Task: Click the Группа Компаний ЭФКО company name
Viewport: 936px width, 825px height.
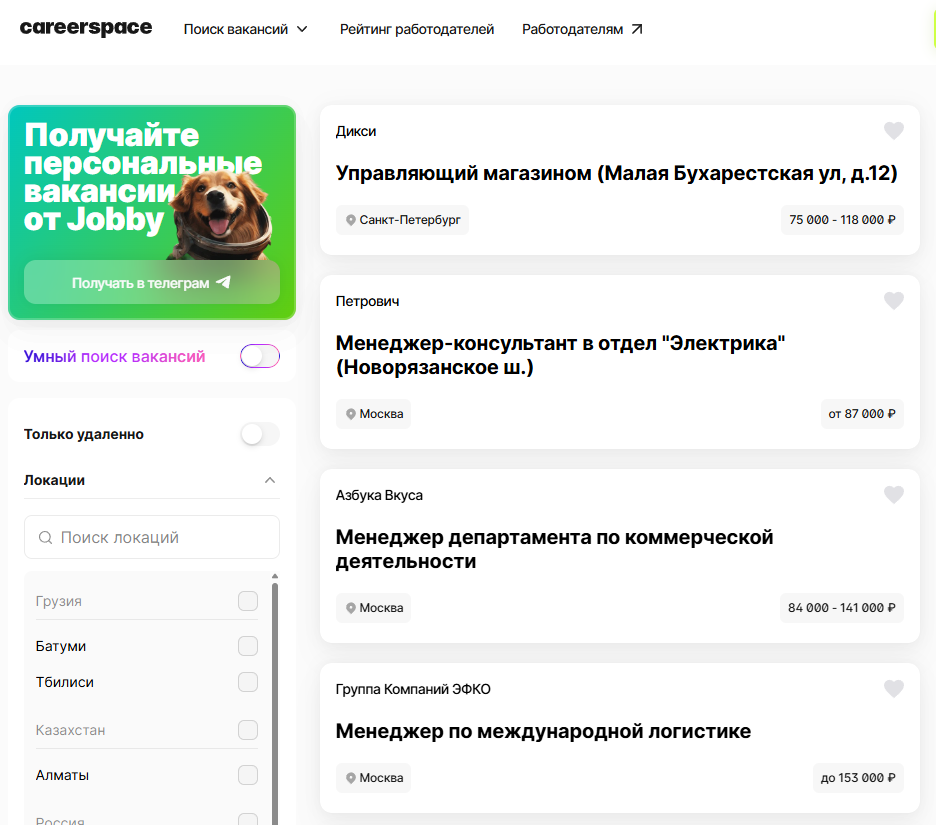Action: click(x=413, y=689)
